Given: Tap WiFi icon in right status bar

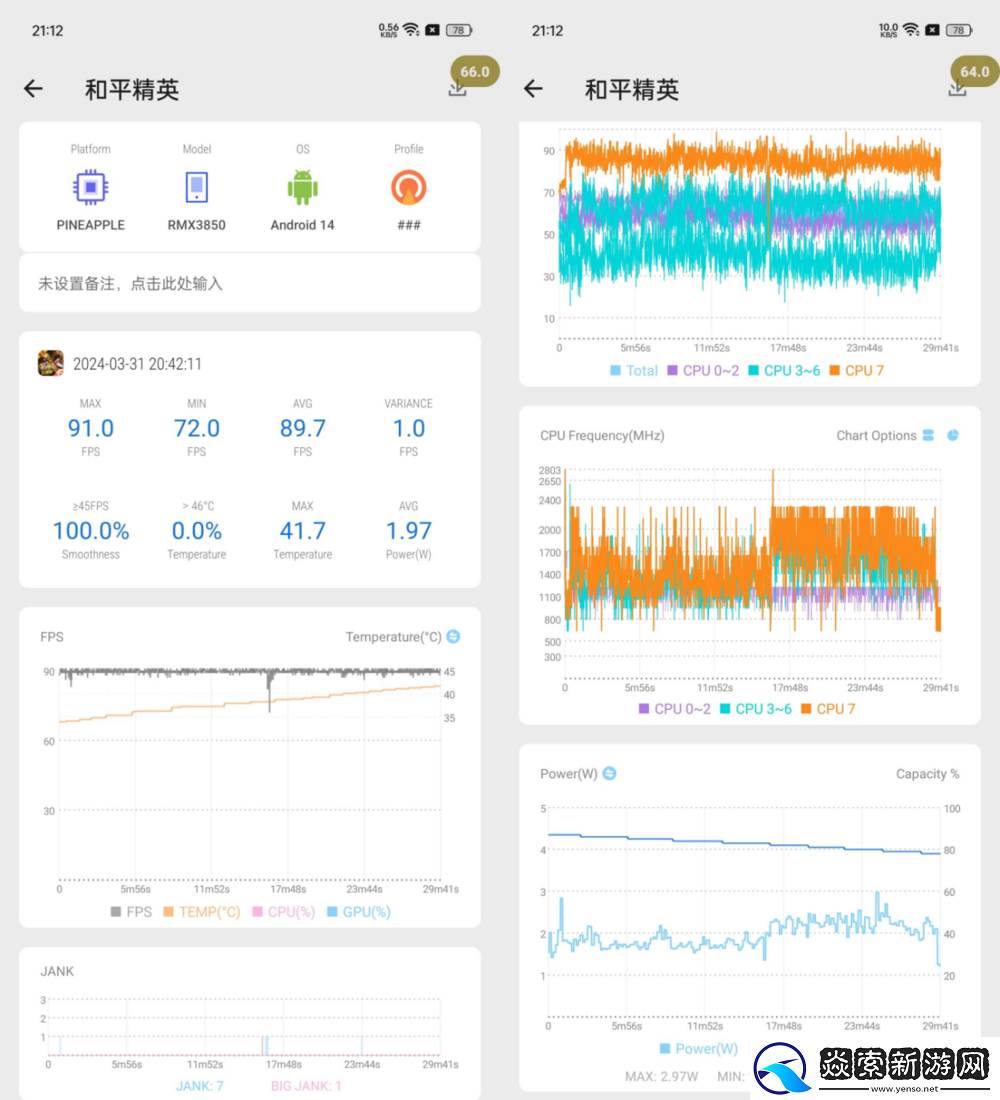Looking at the screenshot, I should point(912,29).
